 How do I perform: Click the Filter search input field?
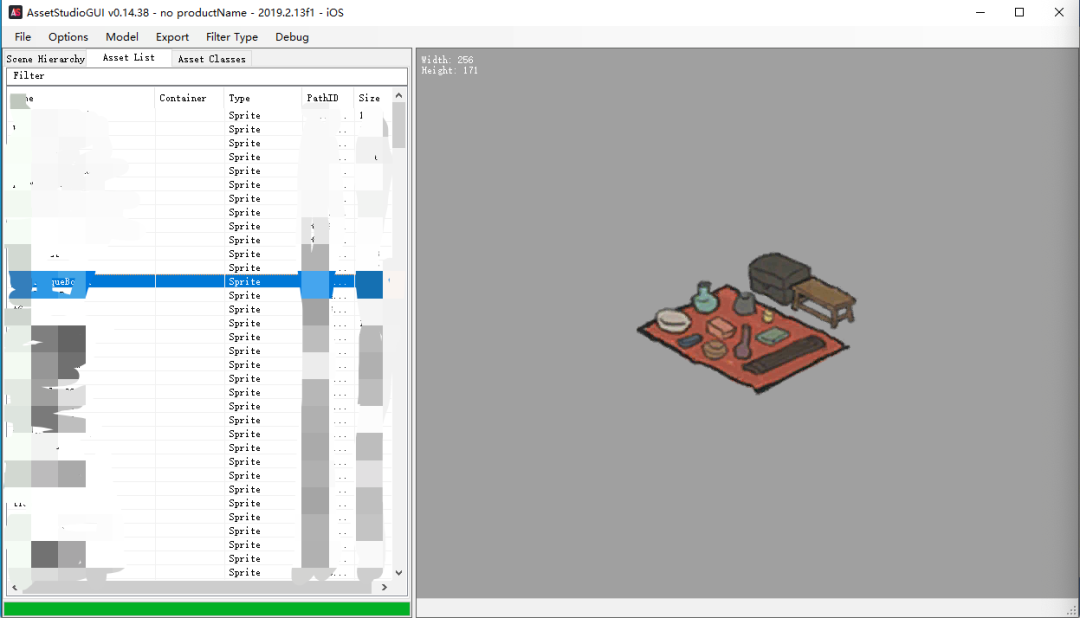pyautogui.click(x=207, y=76)
